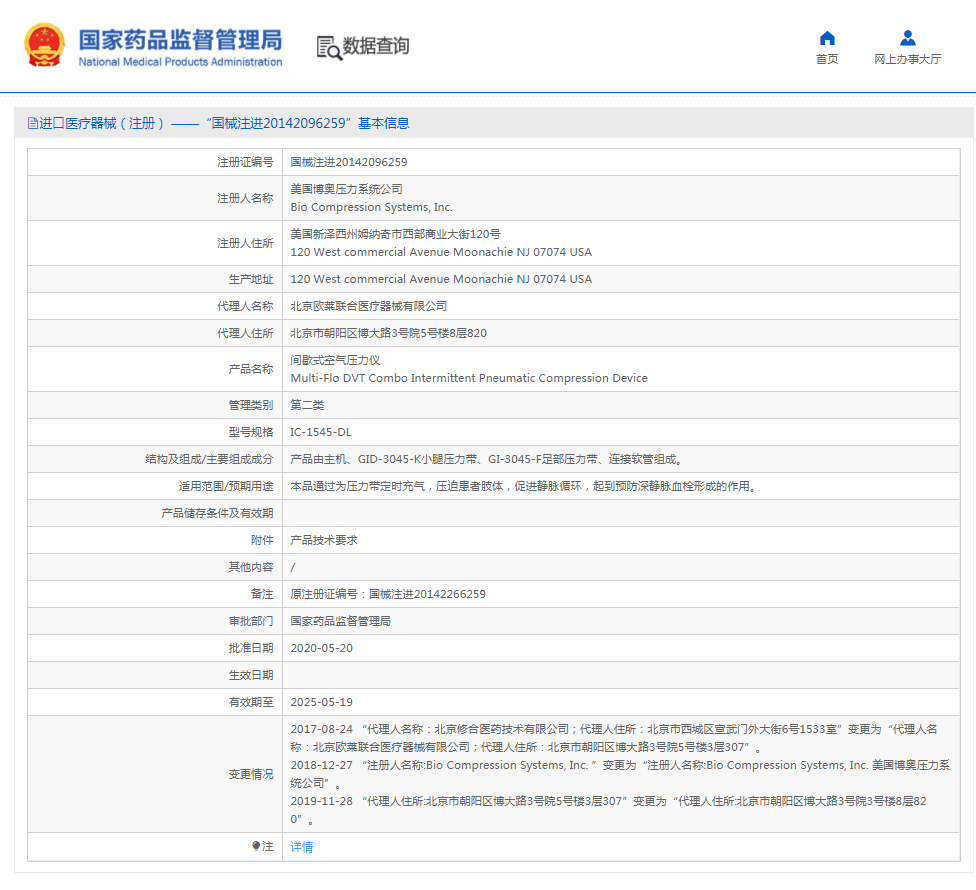Click the Bio Compression Systems, Inc. text
The height and width of the screenshot is (890, 976).
pyautogui.click(x=371, y=207)
